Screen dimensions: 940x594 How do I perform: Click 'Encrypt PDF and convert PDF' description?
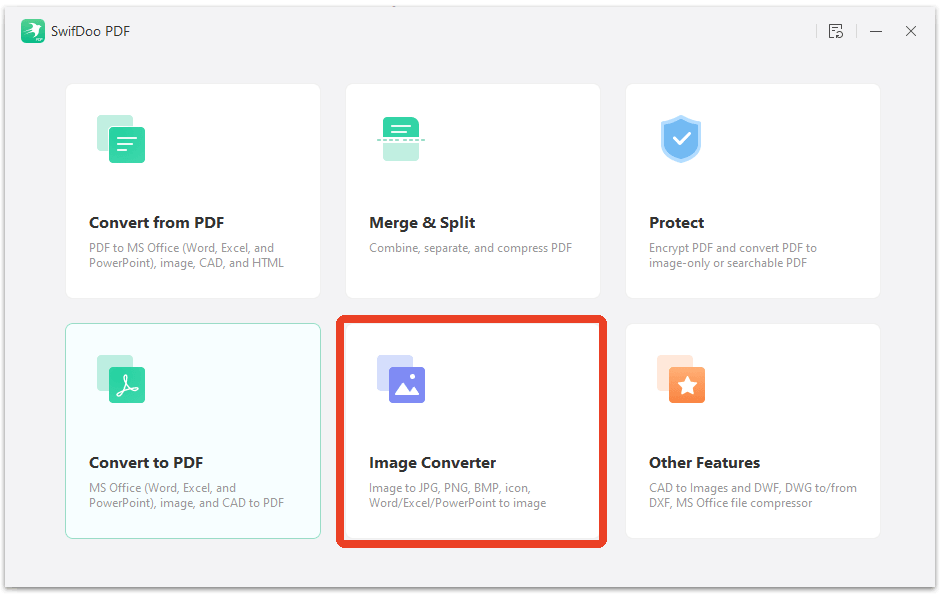pos(733,255)
